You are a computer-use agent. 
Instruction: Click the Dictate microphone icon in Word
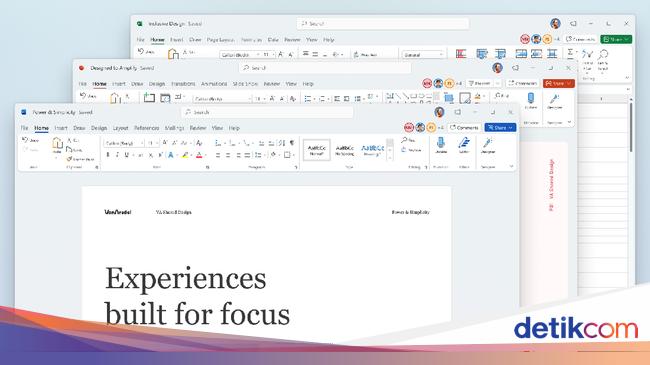click(x=441, y=146)
